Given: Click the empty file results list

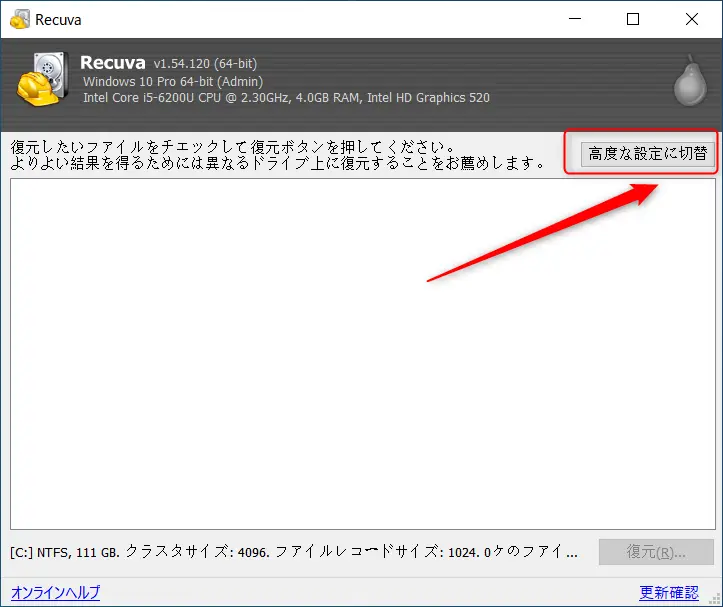Looking at the screenshot, I should (x=363, y=354).
